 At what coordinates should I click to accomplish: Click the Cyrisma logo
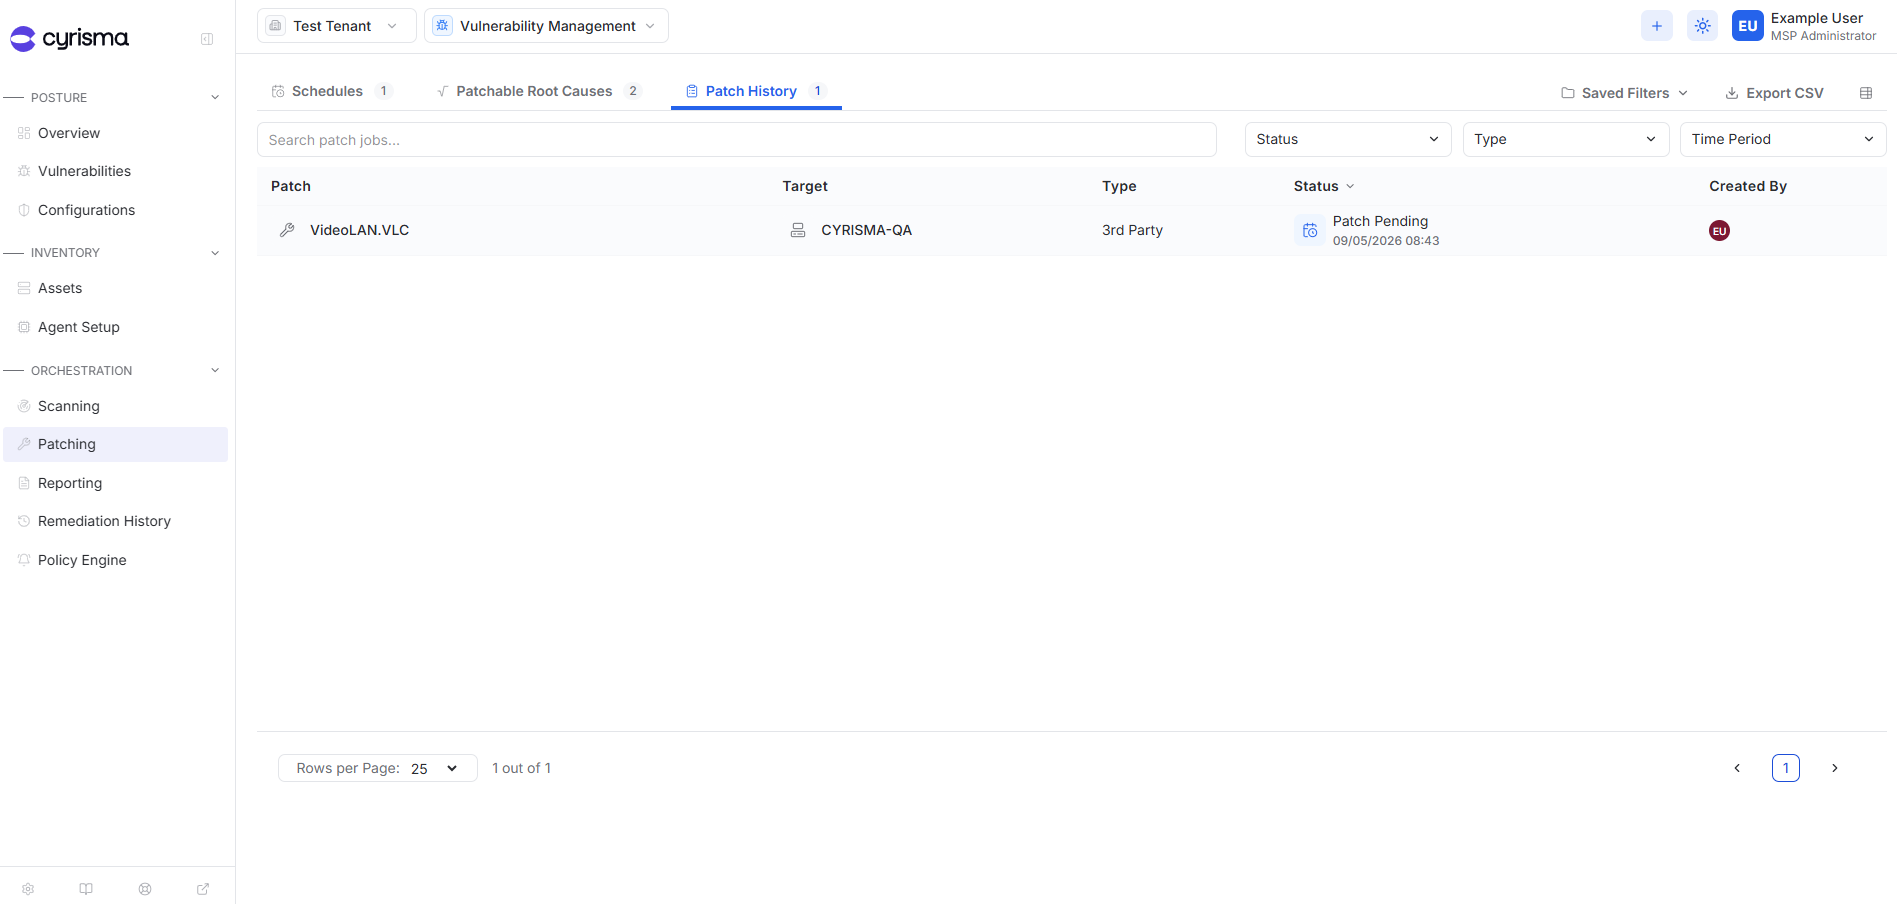(x=70, y=38)
